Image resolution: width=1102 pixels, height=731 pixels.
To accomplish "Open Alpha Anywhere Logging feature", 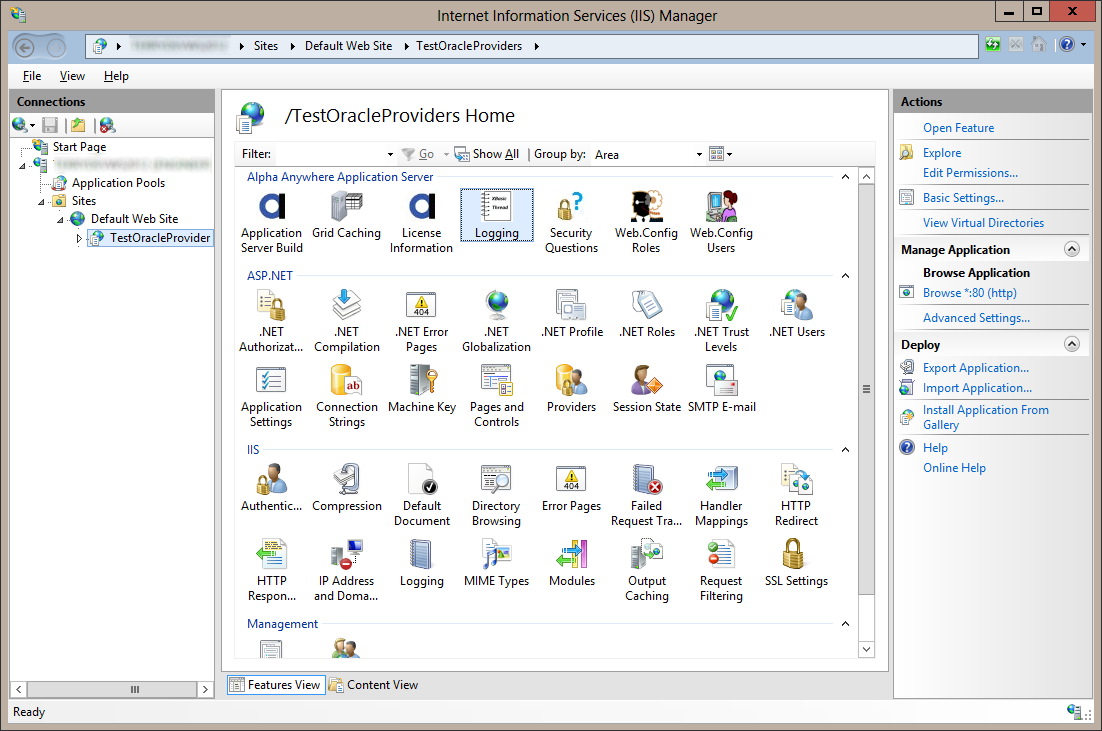I will pyautogui.click(x=497, y=215).
